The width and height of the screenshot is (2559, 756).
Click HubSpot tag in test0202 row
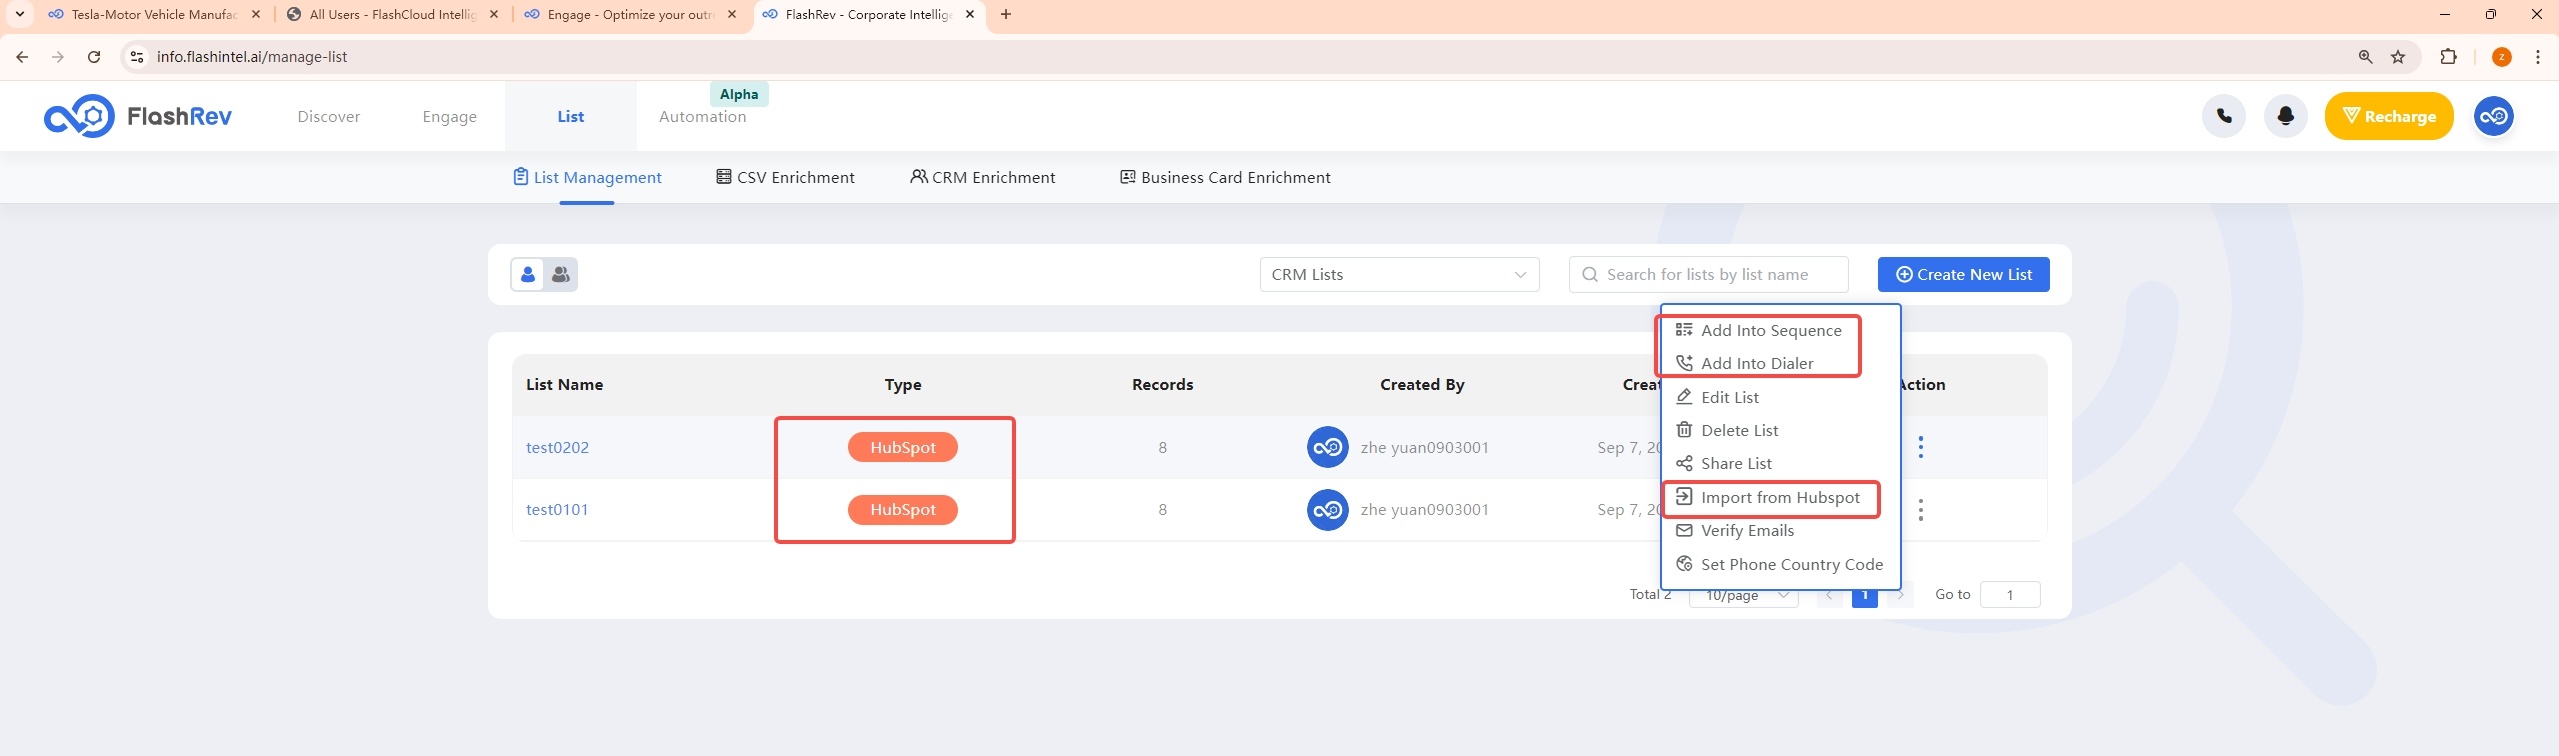(903, 447)
